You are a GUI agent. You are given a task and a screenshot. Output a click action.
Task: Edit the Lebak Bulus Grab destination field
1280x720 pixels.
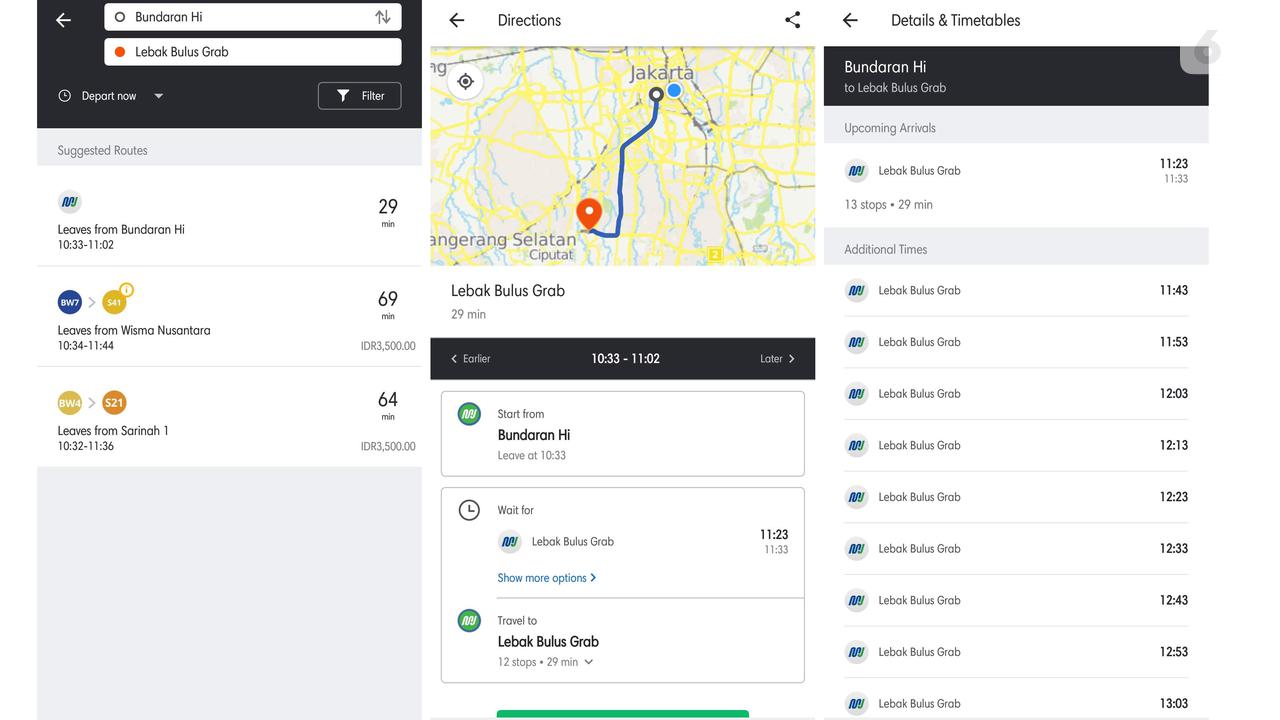252,52
